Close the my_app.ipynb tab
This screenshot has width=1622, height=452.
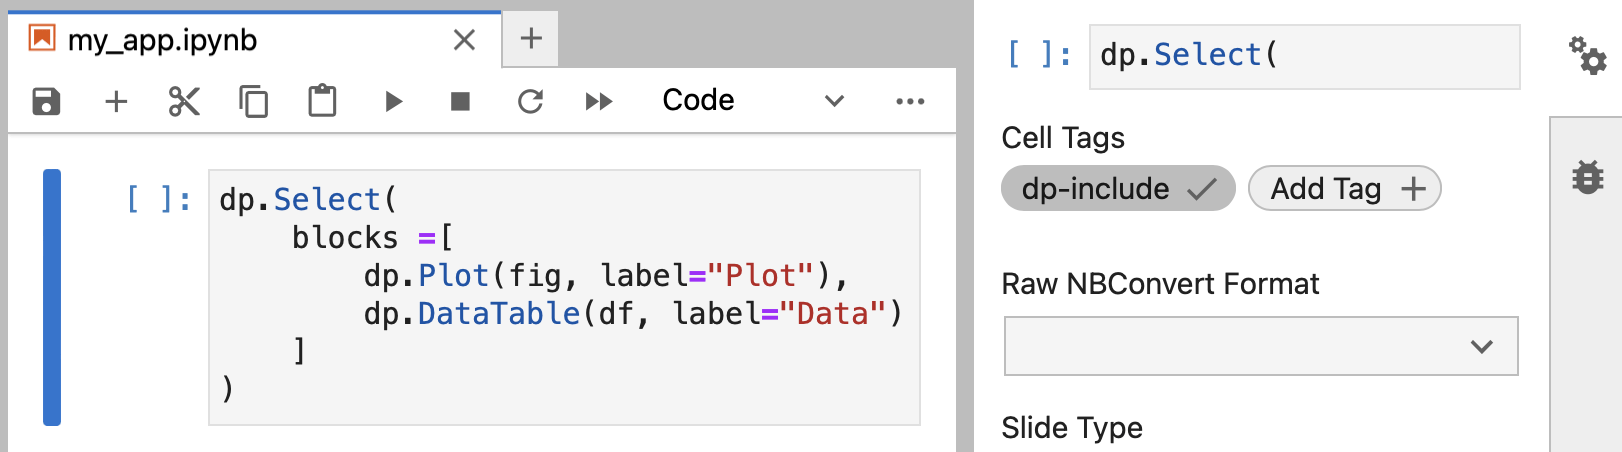pyautogui.click(x=464, y=40)
